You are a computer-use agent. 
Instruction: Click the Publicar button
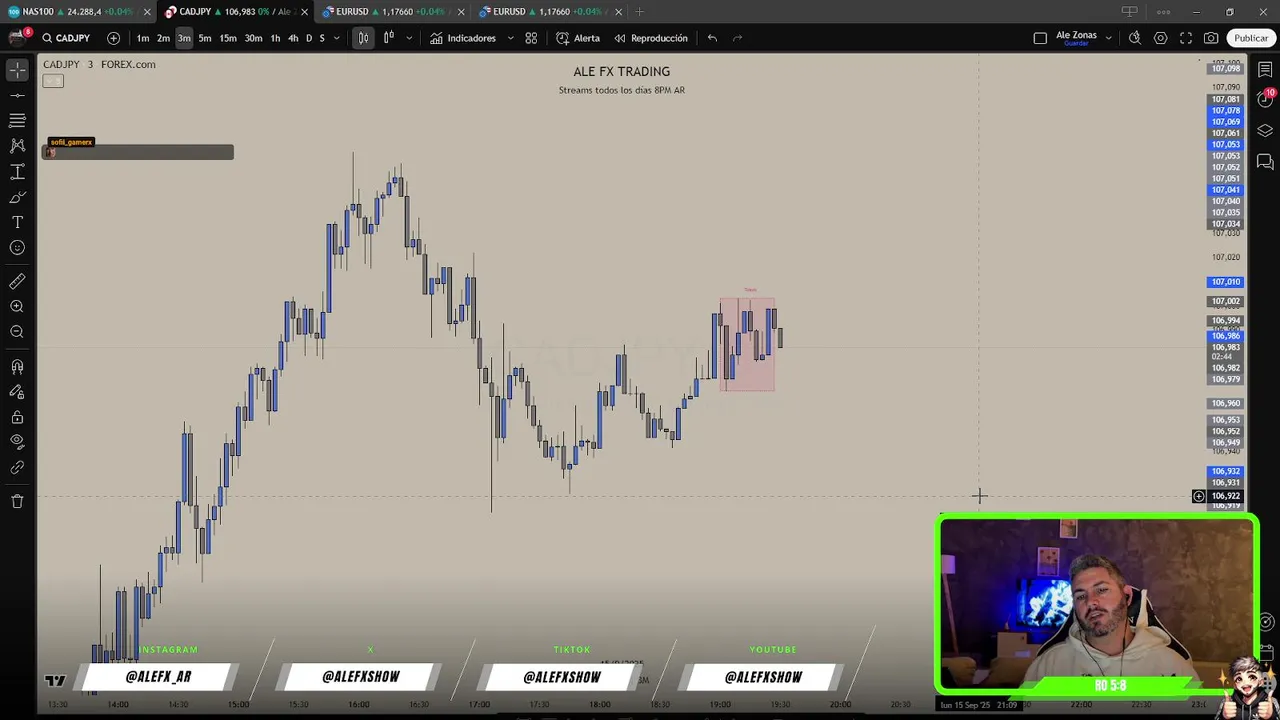pyautogui.click(x=1251, y=38)
